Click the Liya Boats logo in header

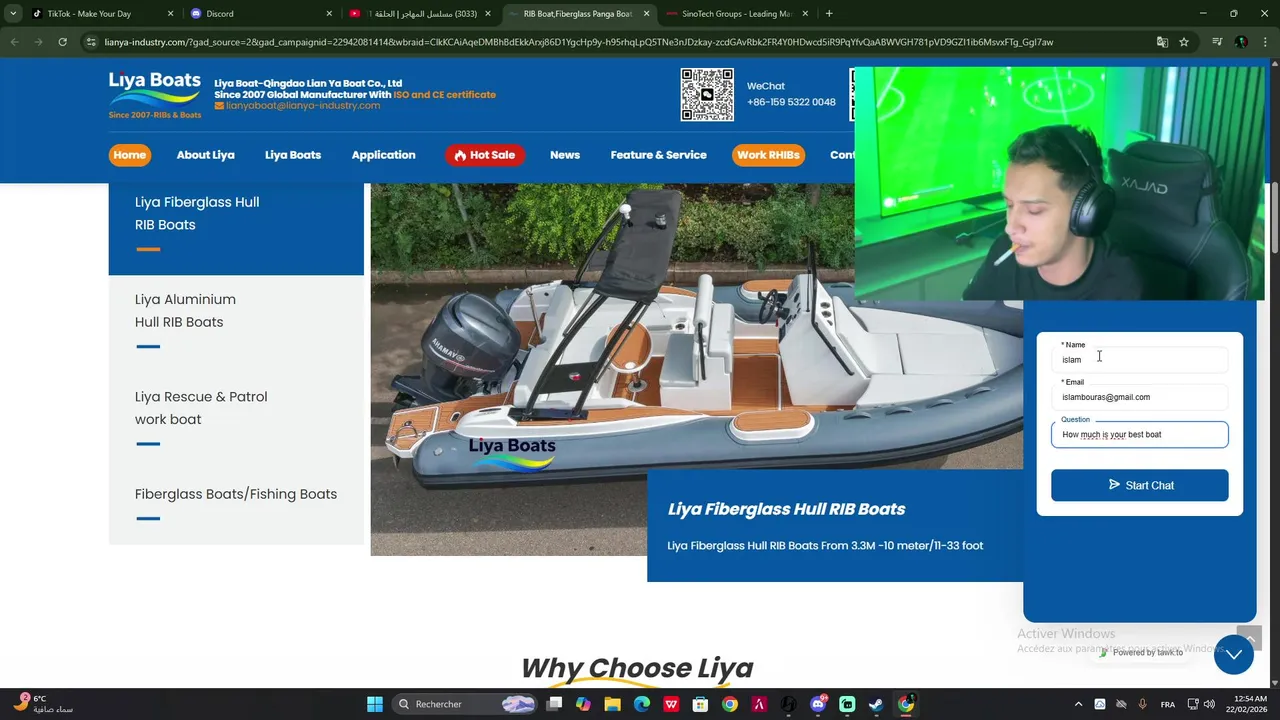click(155, 95)
